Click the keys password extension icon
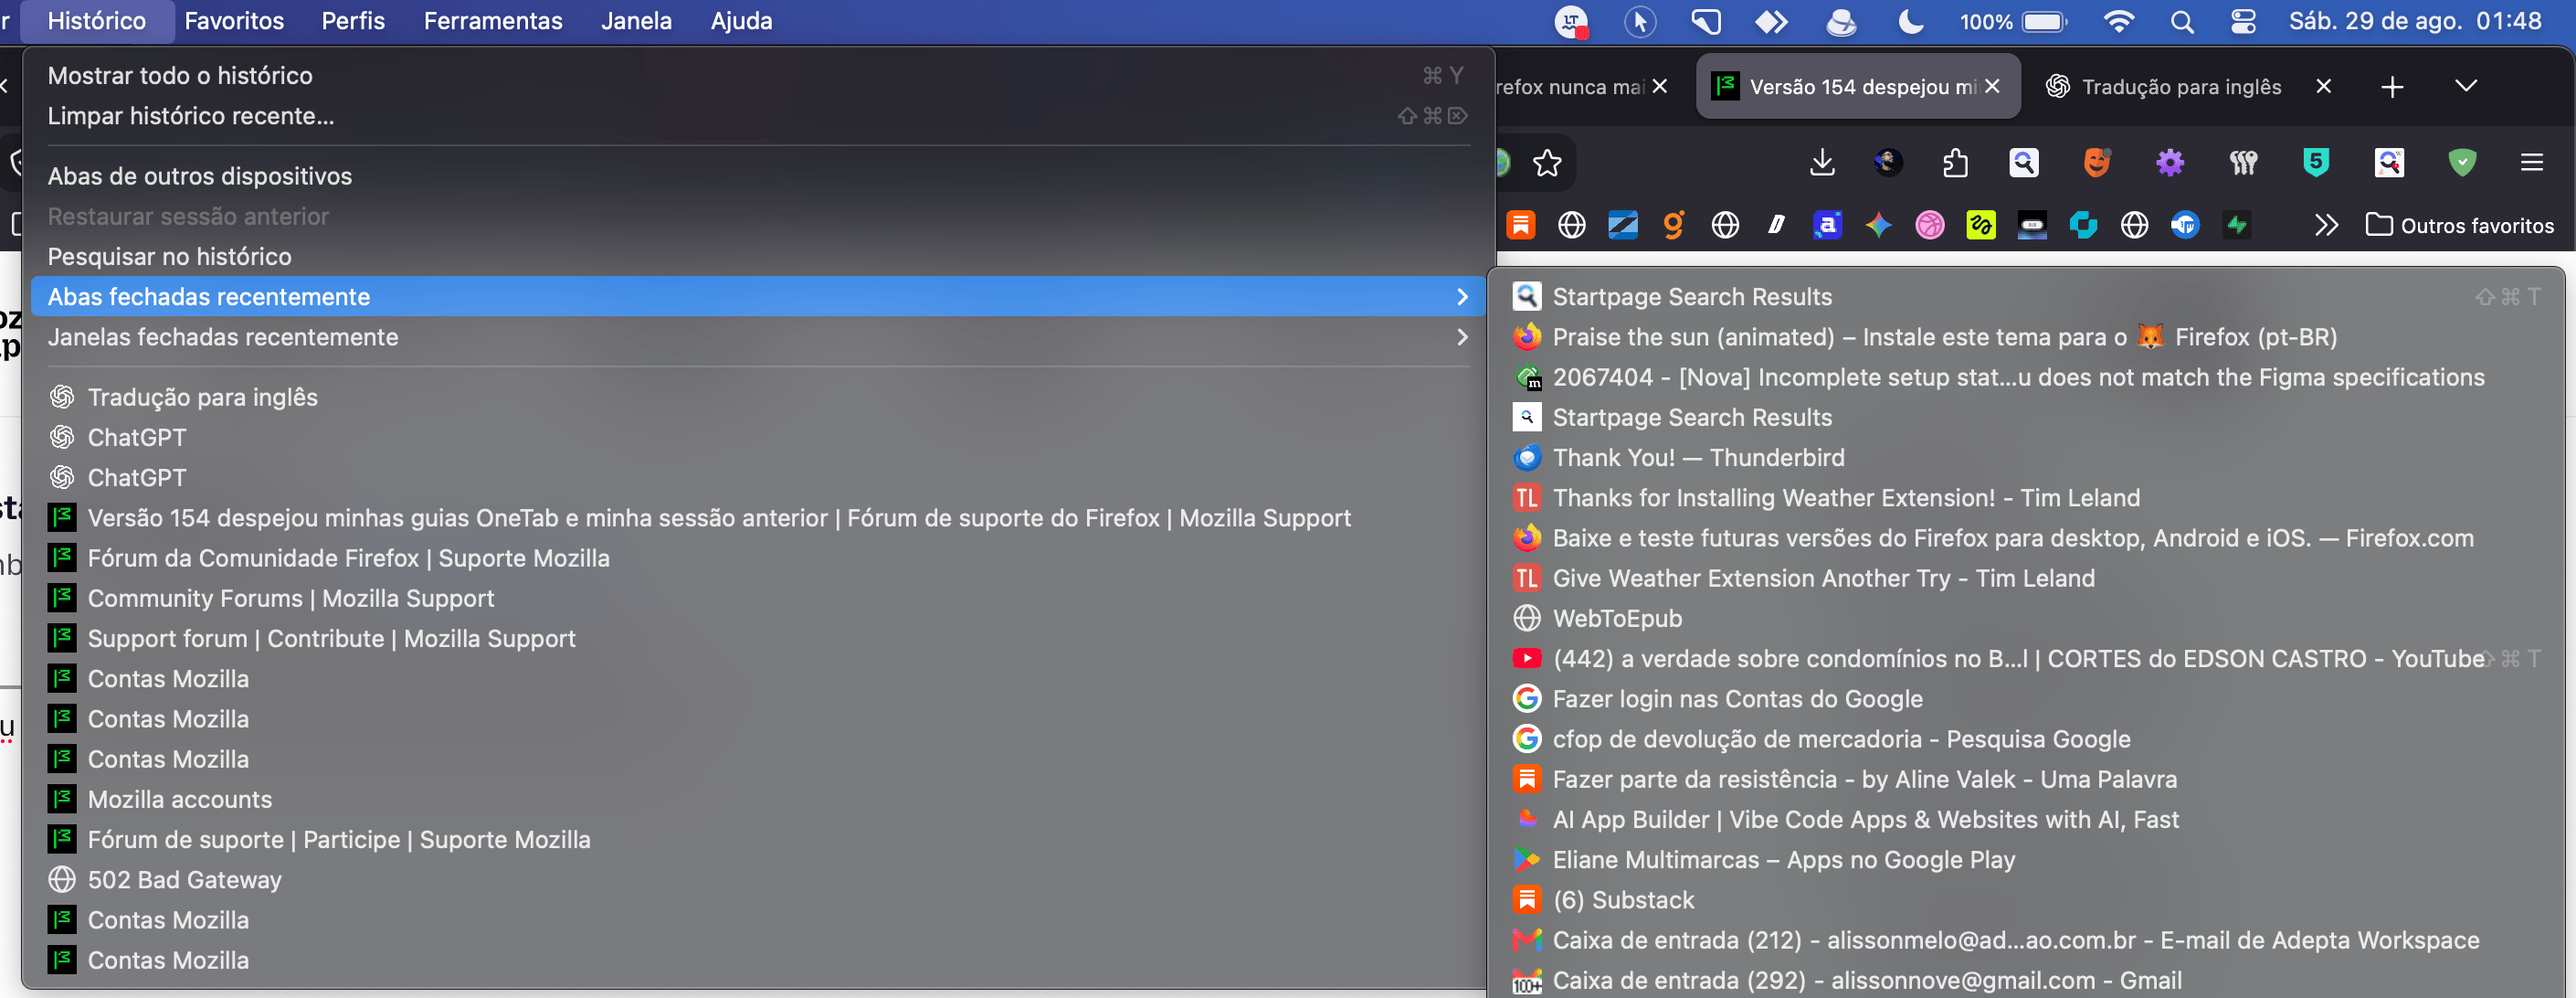The height and width of the screenshot is (998, 2576). [2243, 162]
